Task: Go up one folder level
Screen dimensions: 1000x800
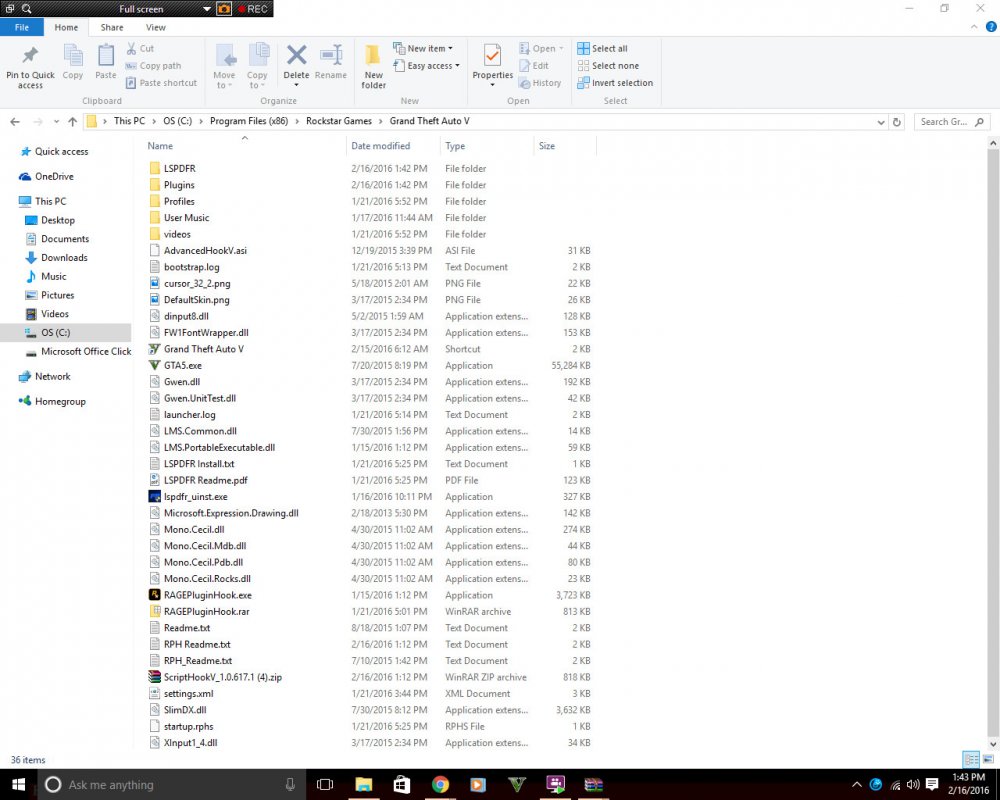Action: [x=72, y=121]
